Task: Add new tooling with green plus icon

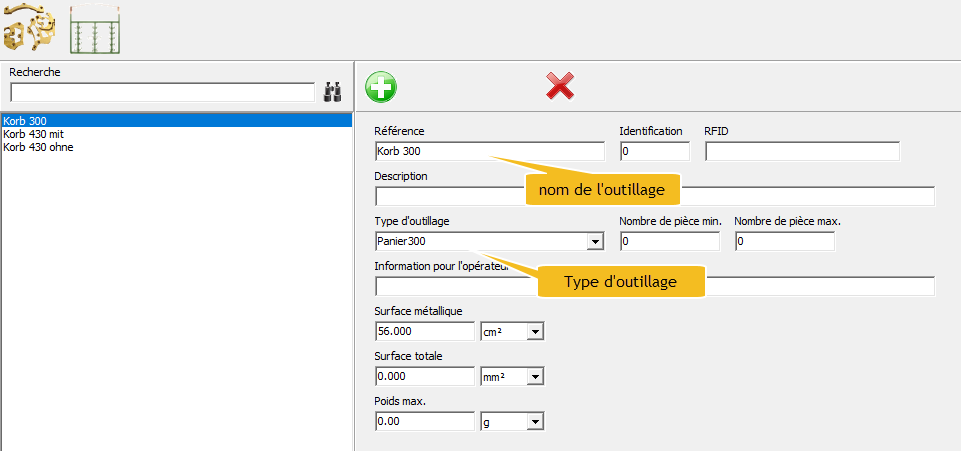Action: 380,87
